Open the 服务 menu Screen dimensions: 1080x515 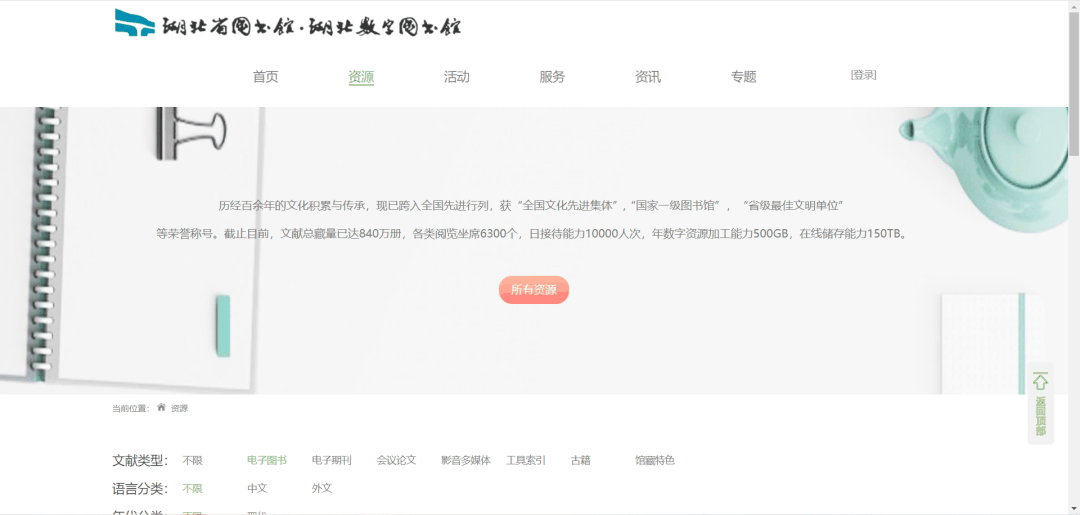tap(552, 77)
